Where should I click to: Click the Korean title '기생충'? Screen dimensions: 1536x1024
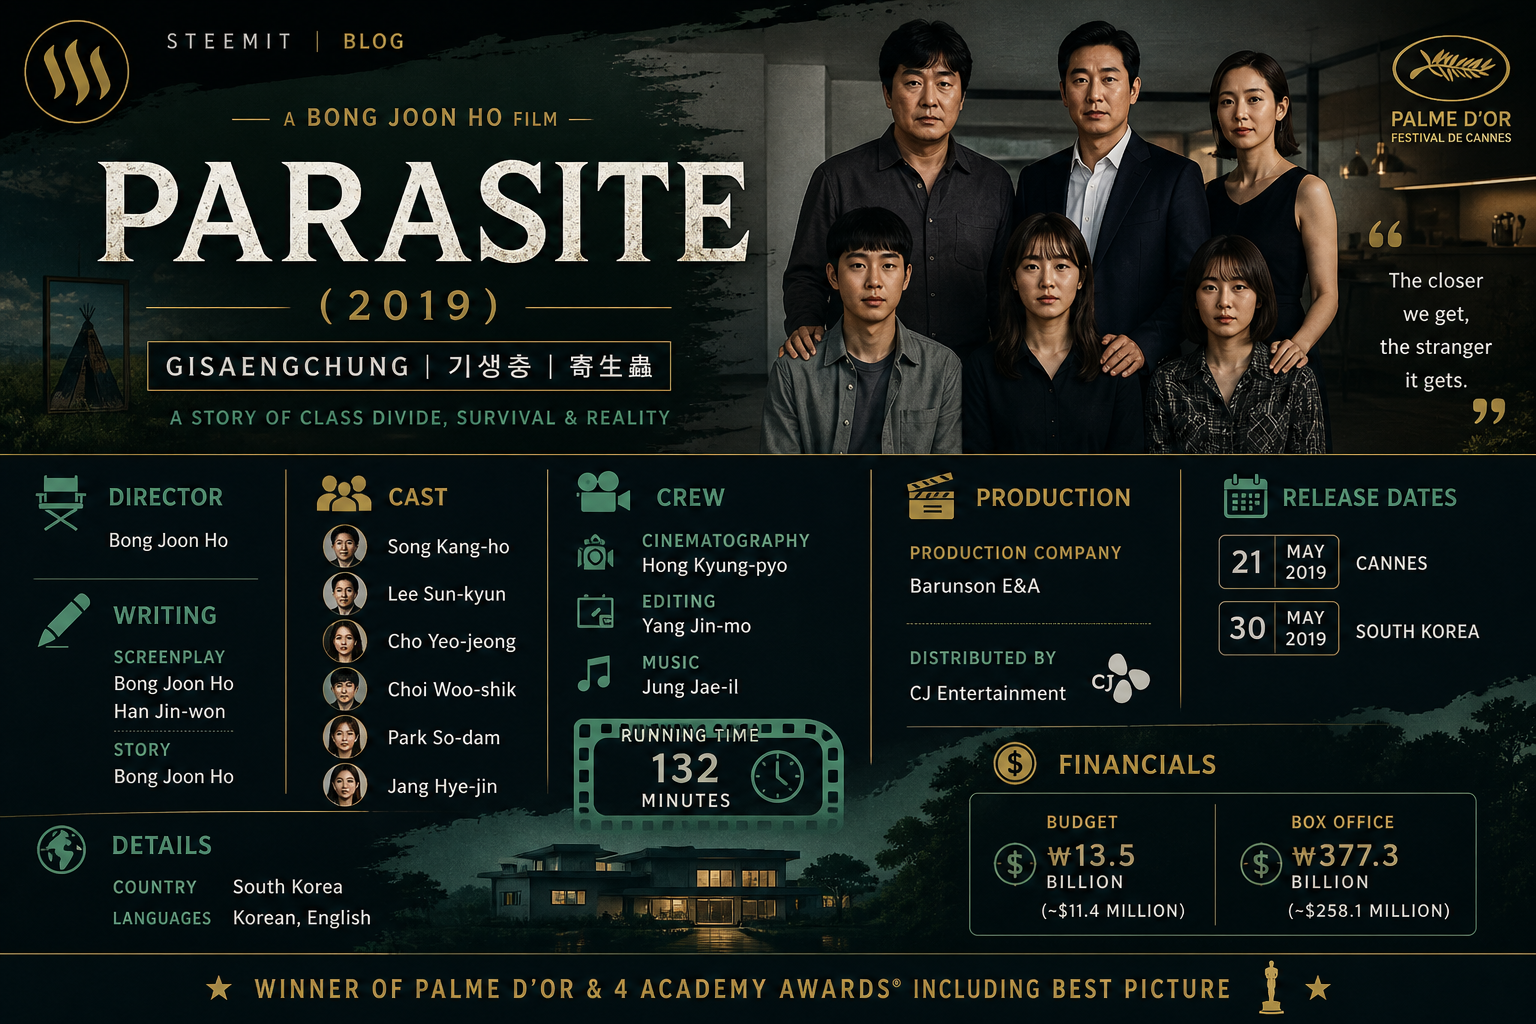tap(489, 366)
